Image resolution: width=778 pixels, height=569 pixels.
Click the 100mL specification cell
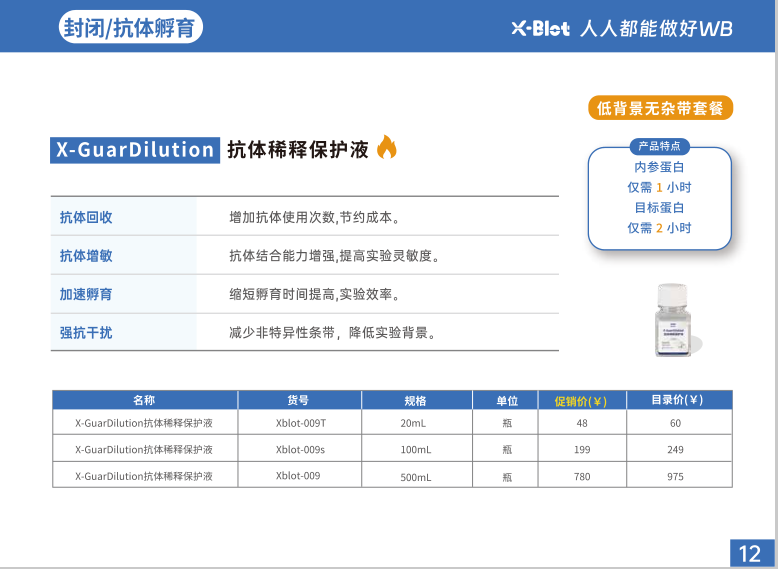click(x=416, y=450)
